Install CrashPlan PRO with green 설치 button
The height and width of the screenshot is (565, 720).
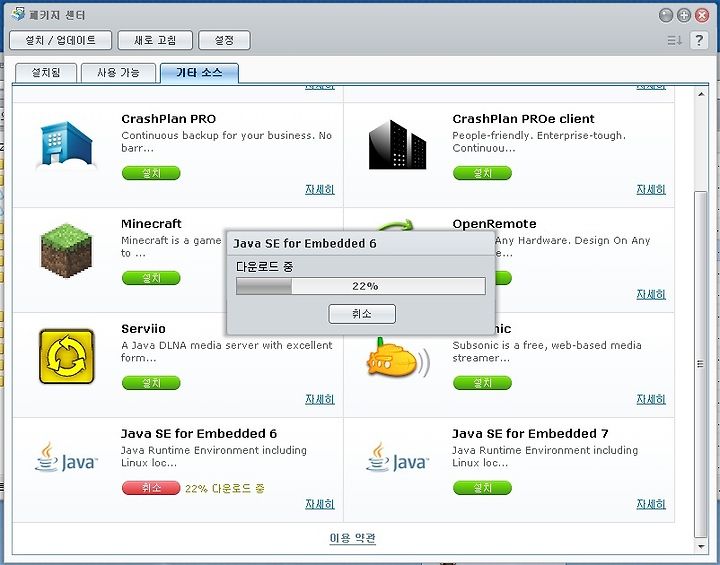pos(151,173)
